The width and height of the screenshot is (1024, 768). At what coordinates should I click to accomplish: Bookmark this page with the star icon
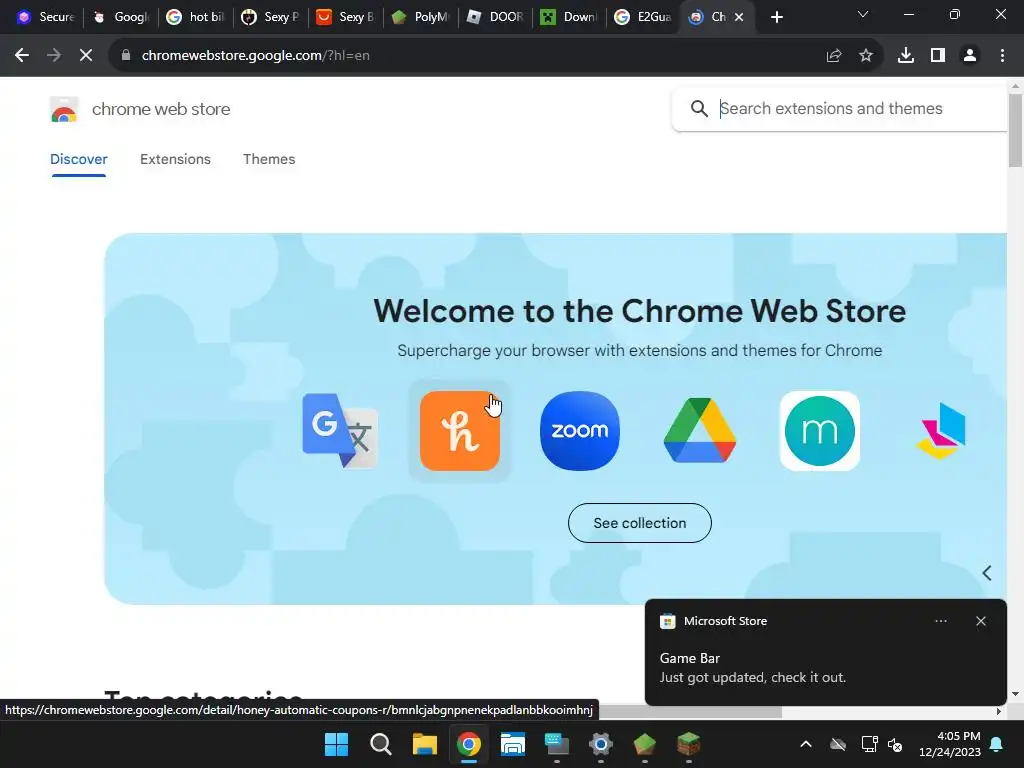coord(866,56)
